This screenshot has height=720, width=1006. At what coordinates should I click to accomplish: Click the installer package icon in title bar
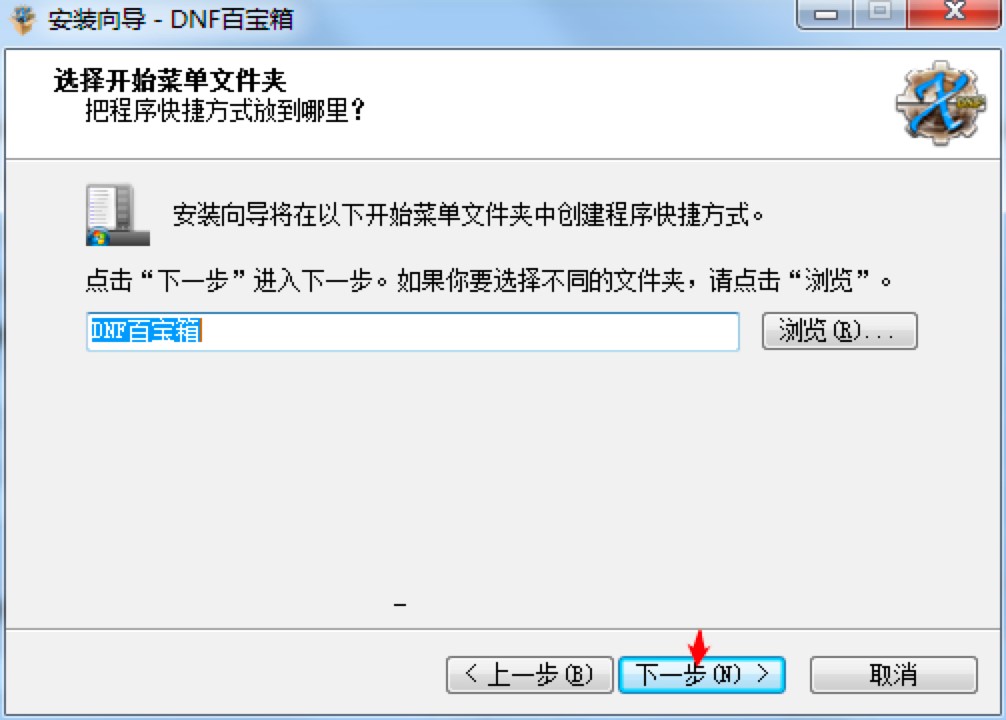point(24,19)
